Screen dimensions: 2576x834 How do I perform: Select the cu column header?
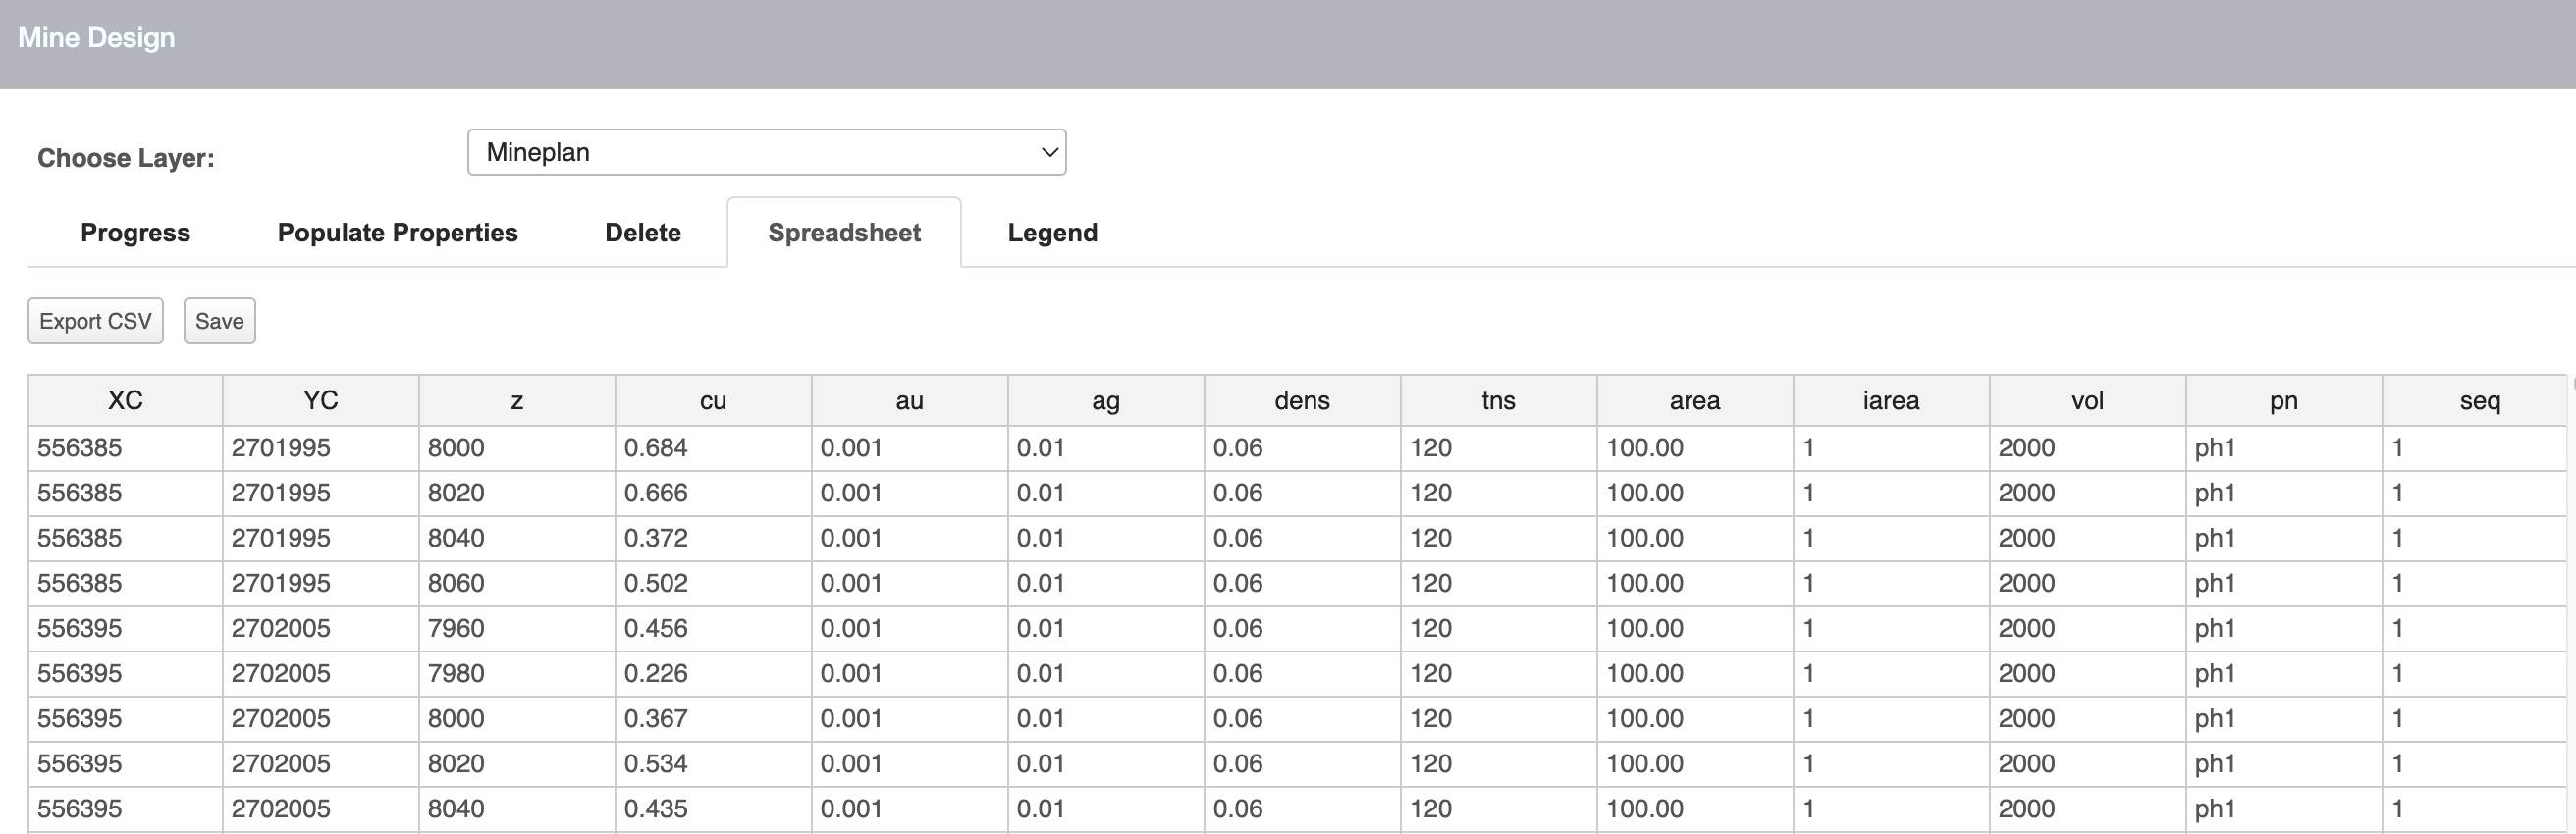[x=712, y=401]
